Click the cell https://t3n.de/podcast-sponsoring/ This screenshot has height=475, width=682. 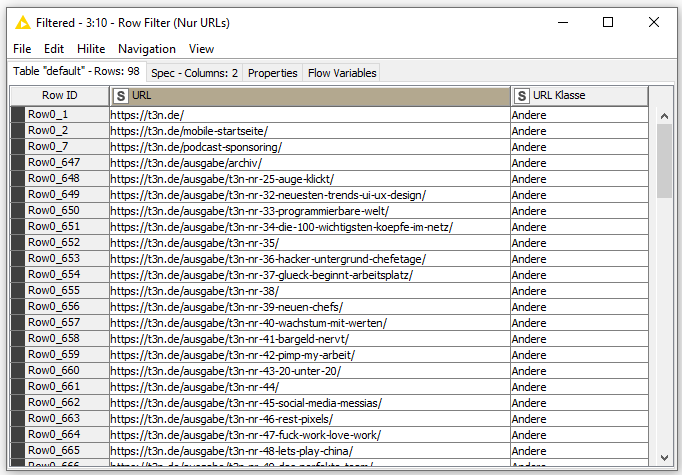point(310,147)
